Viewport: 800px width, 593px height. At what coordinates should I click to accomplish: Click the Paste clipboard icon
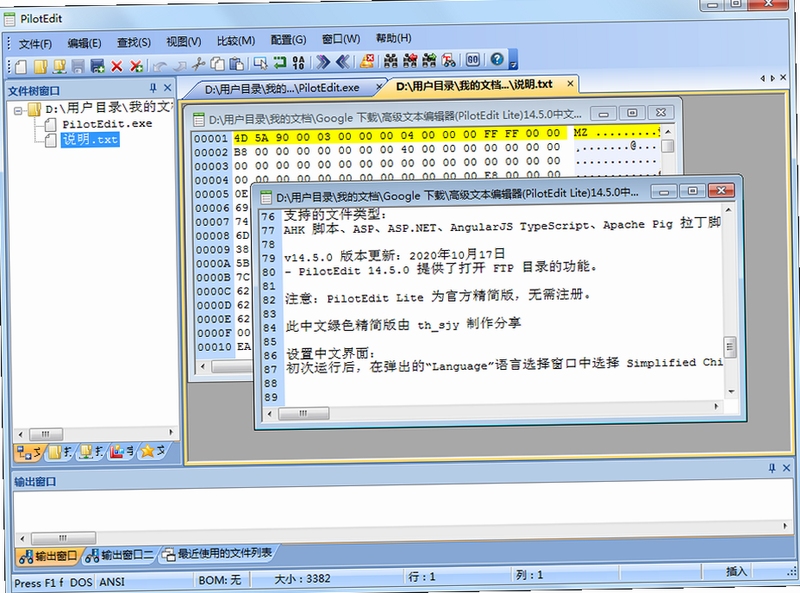tap(236, 64)
